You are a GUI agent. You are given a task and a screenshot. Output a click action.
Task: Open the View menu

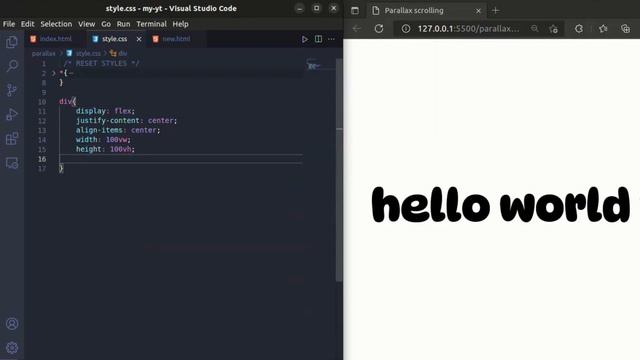(x=87, y=24)
